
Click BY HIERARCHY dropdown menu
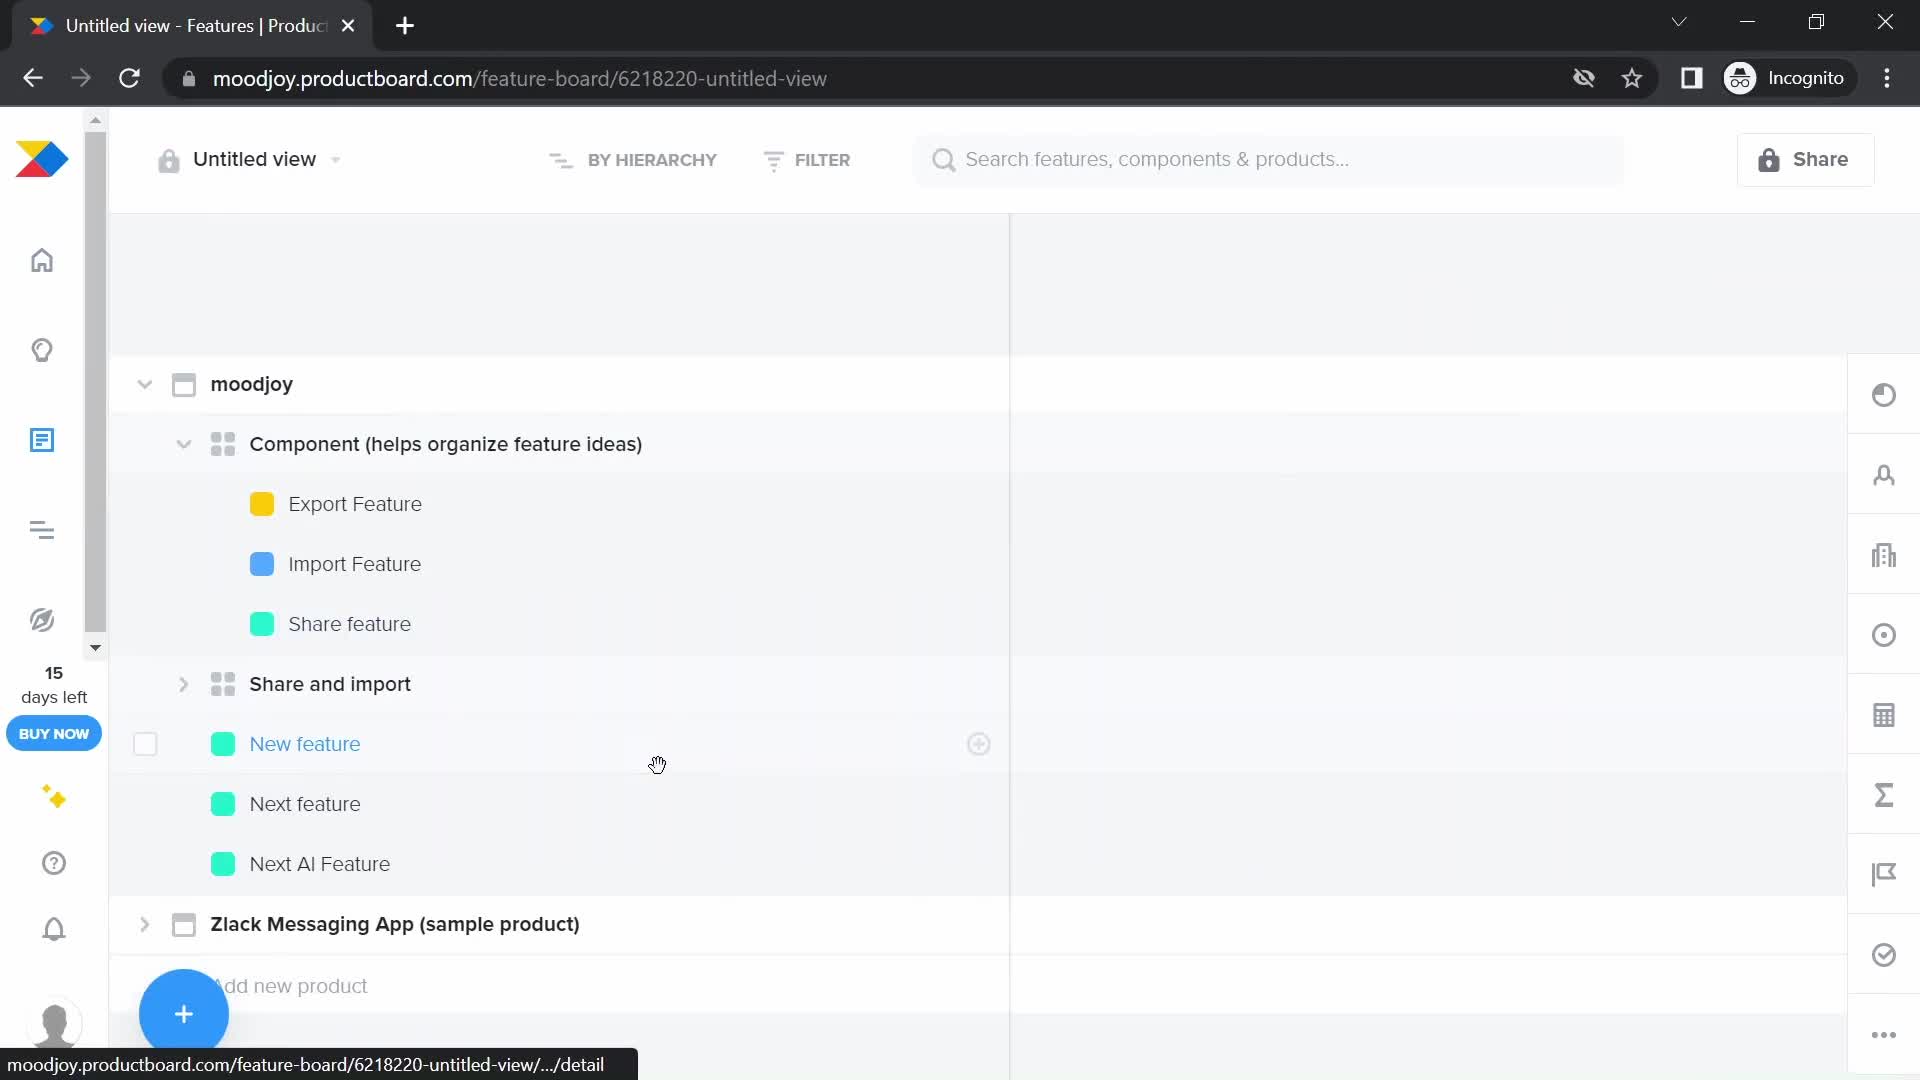pos(637,160)
